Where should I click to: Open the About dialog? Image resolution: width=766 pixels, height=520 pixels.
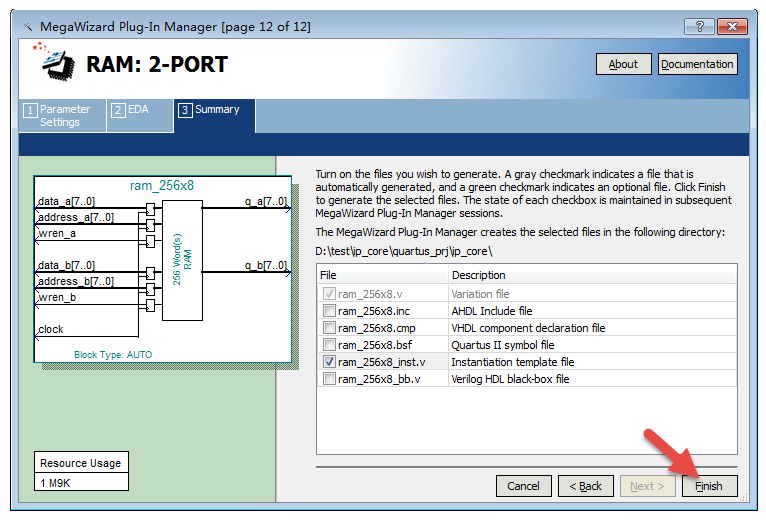pos(623,64)
